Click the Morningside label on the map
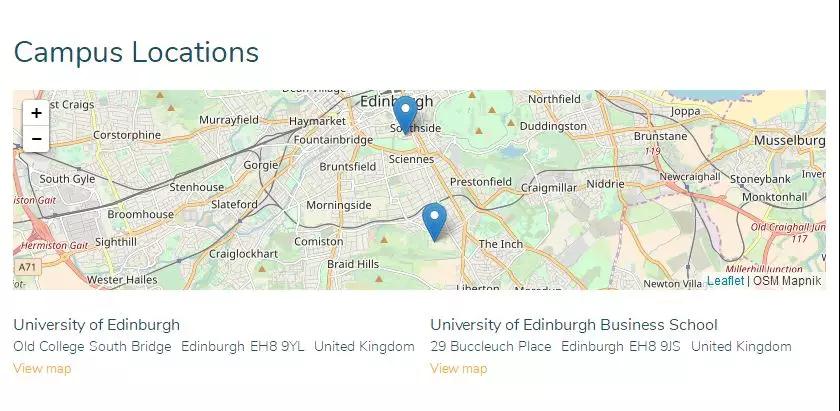840x411 pixels. 339,205
